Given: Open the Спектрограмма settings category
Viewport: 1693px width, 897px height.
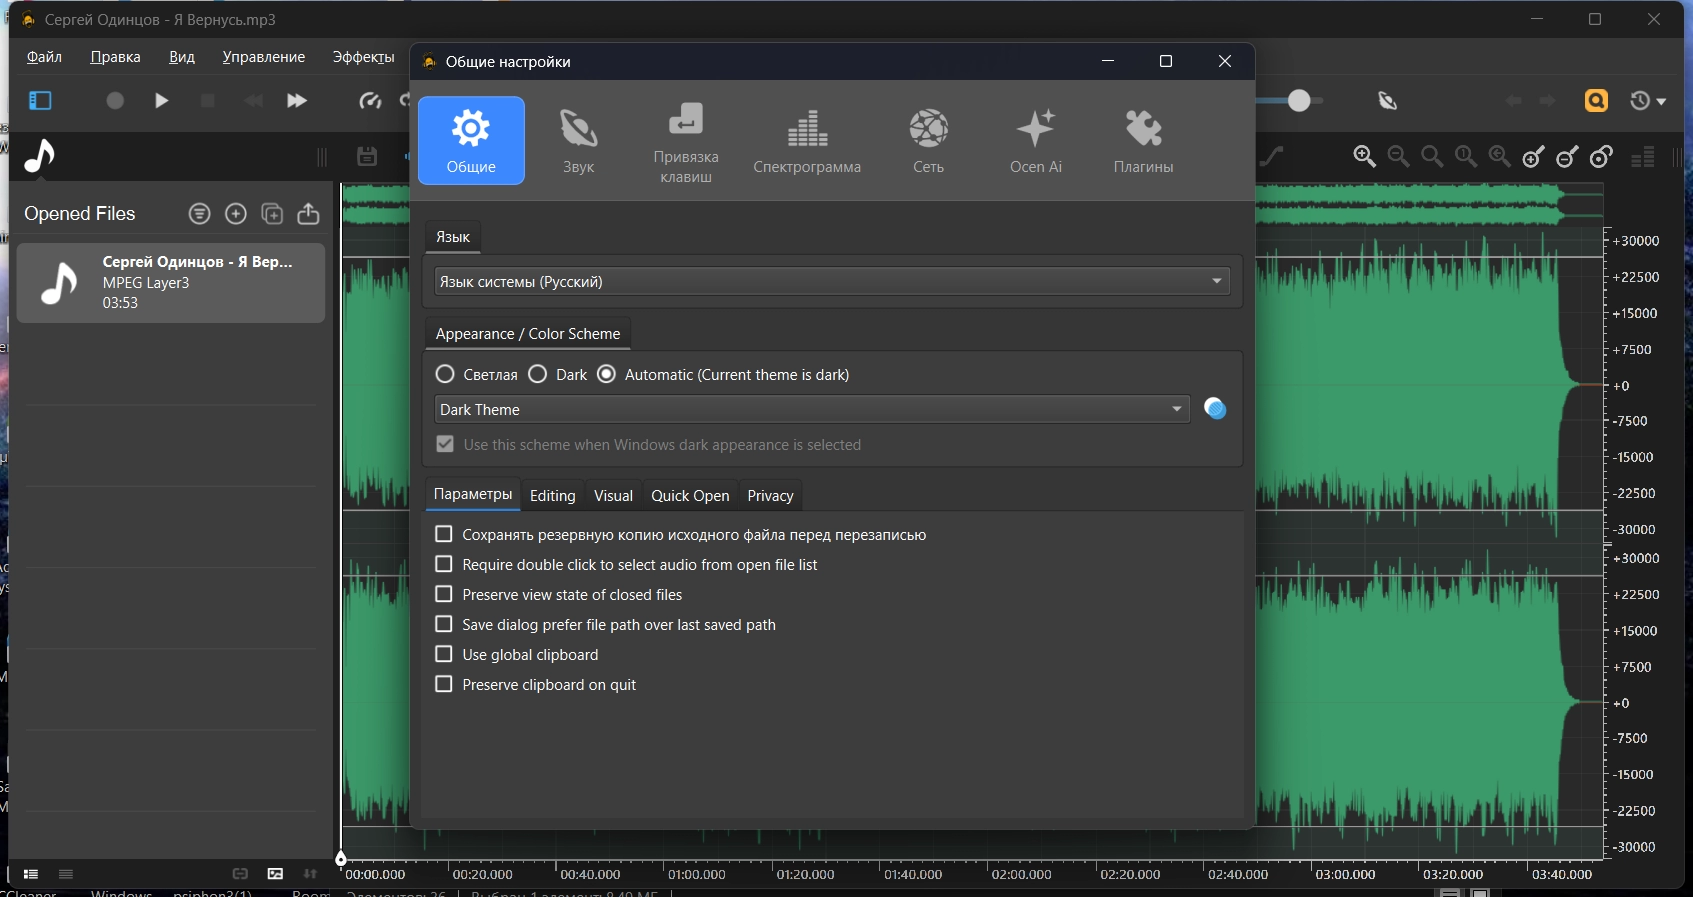Looking at the screenshot, I should coord(806,141).
